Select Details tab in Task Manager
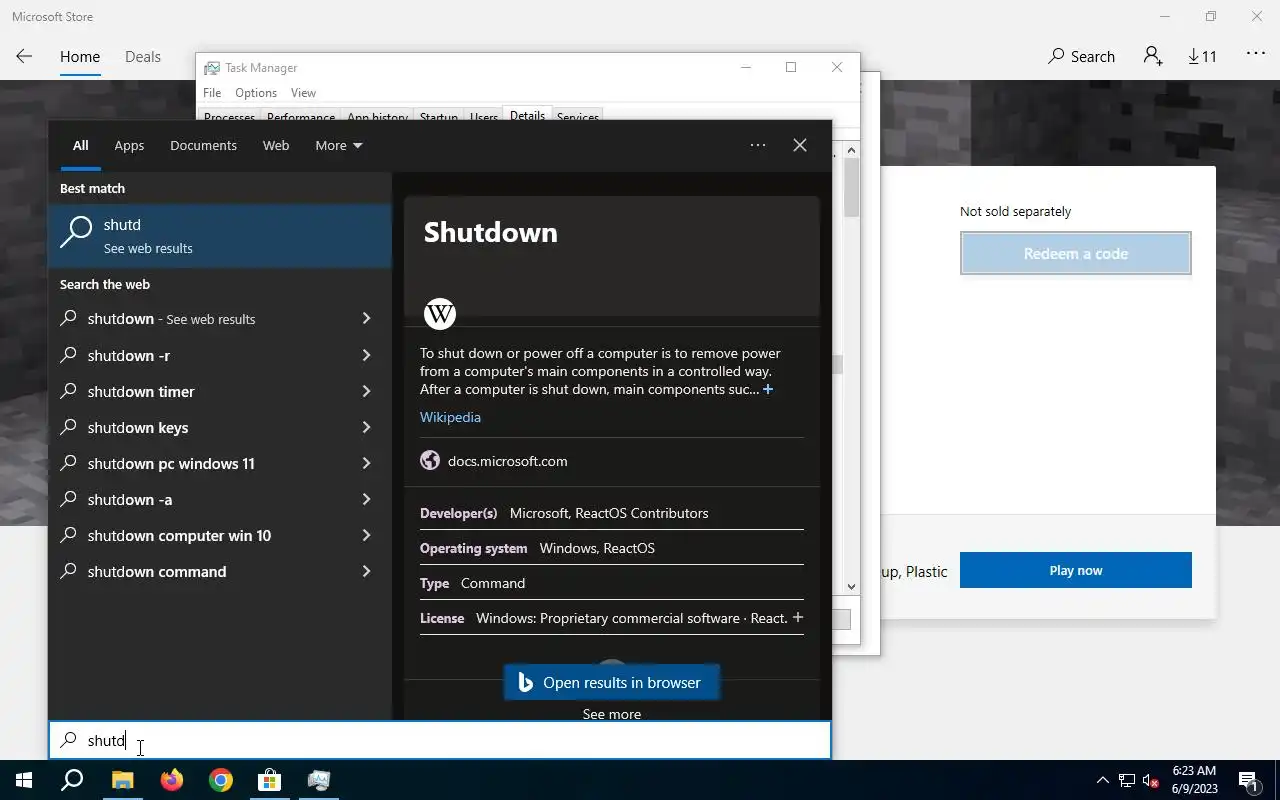 [x=527, y=115]
